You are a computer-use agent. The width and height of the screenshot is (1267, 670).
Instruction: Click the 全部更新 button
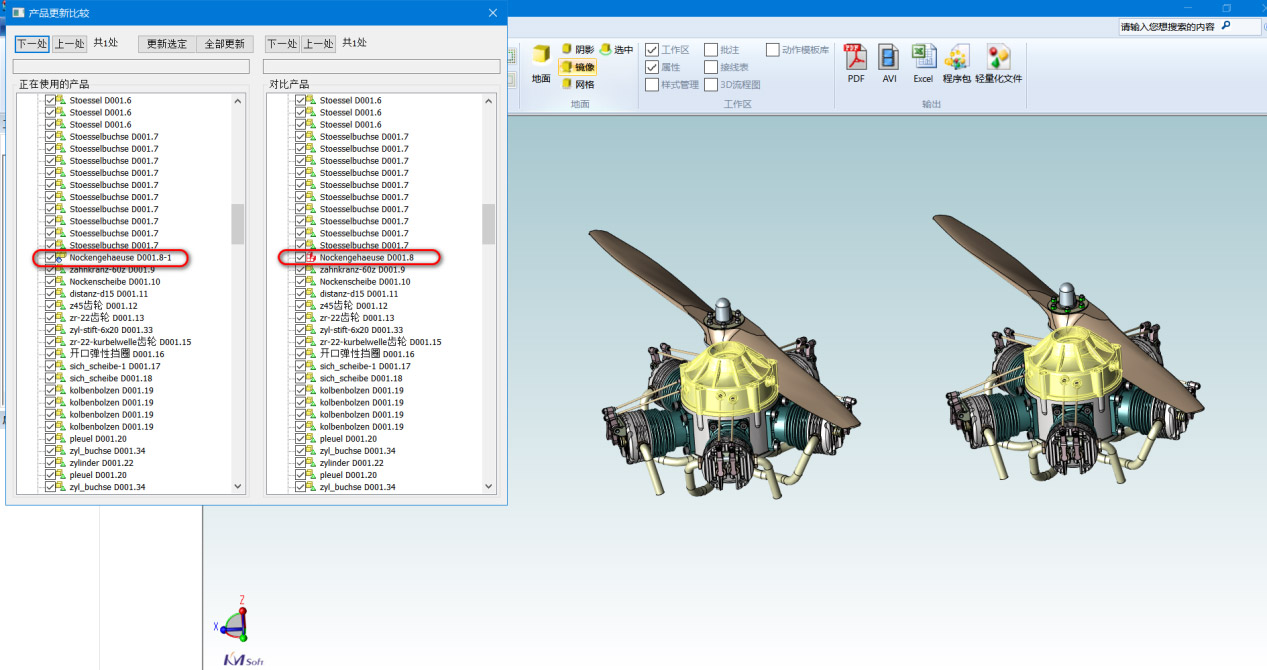[224, 44]
